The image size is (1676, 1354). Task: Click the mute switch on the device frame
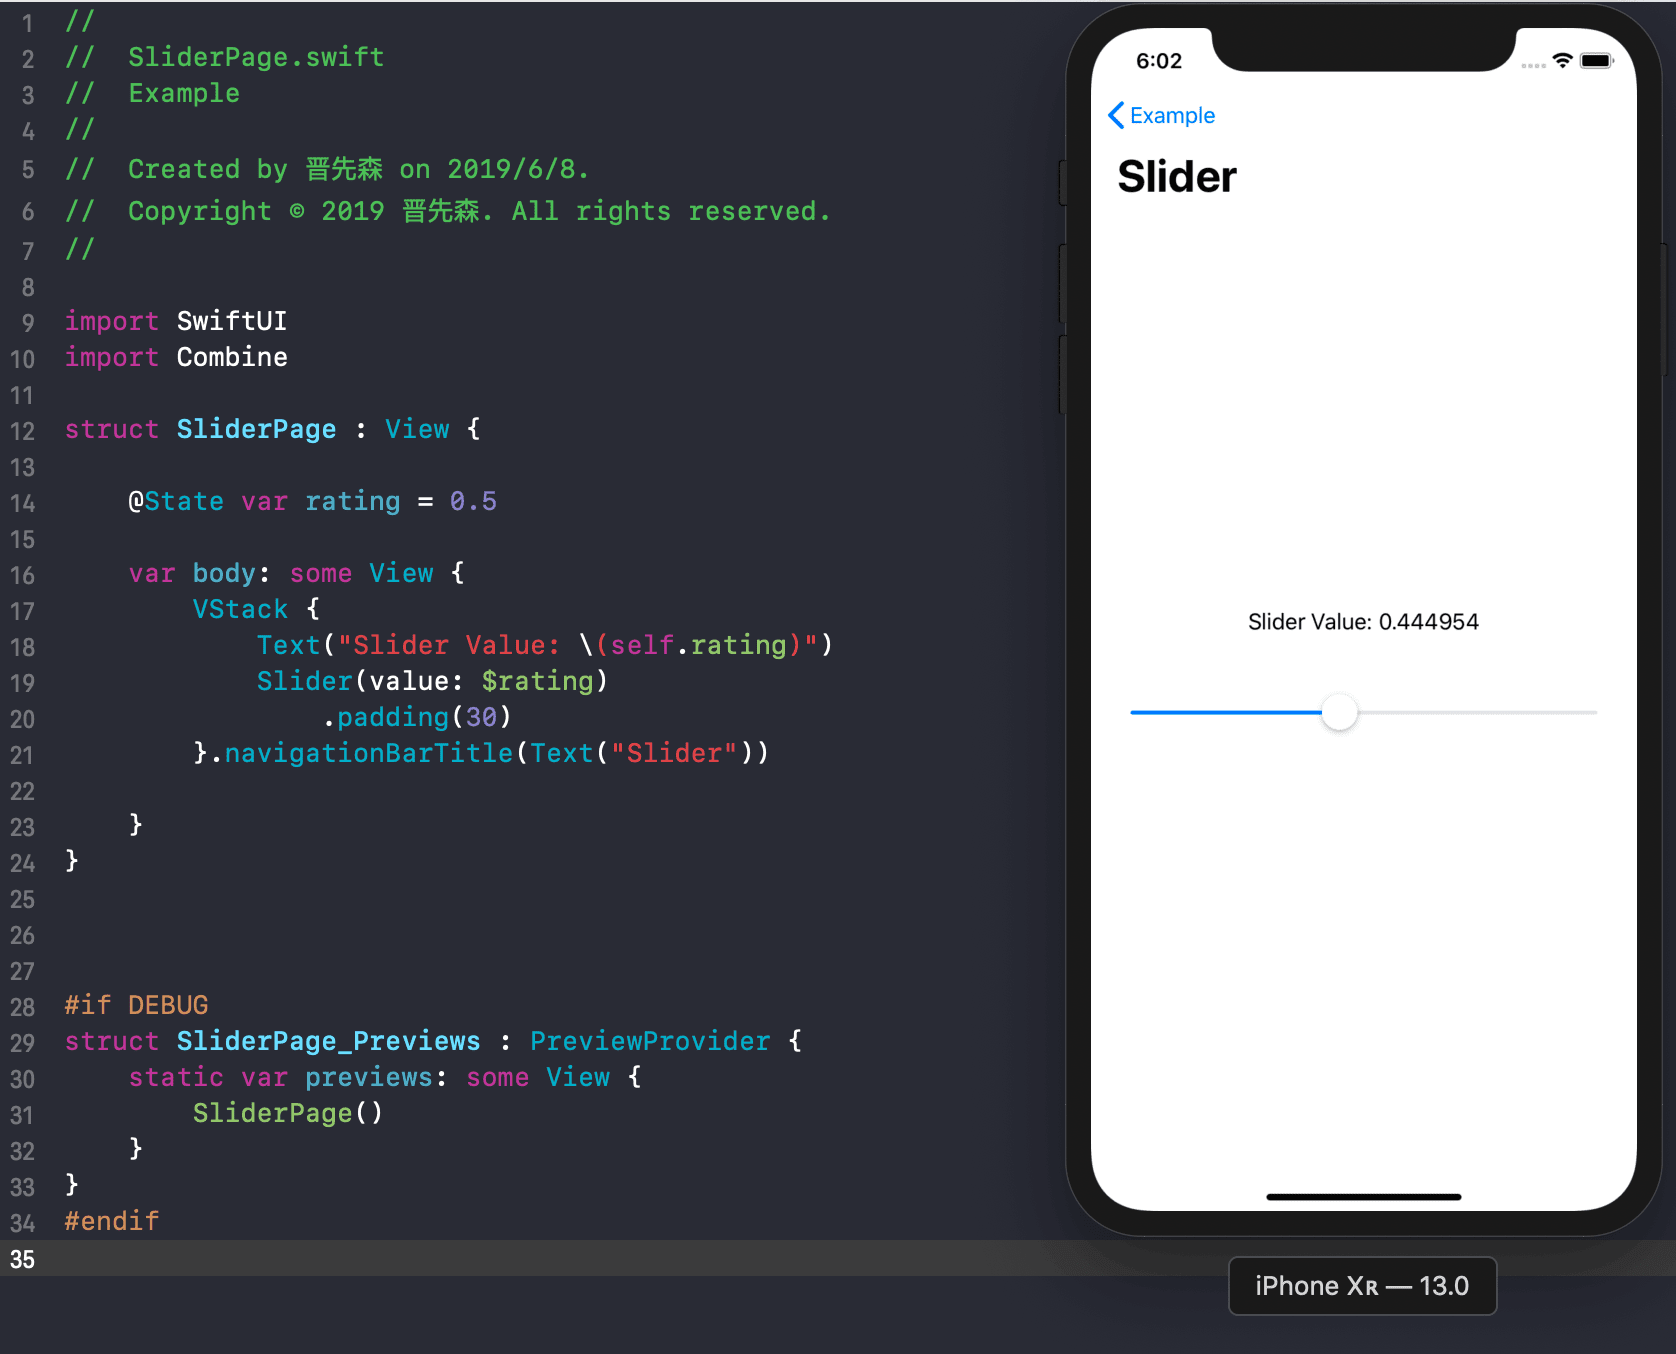coord(1064,181)
